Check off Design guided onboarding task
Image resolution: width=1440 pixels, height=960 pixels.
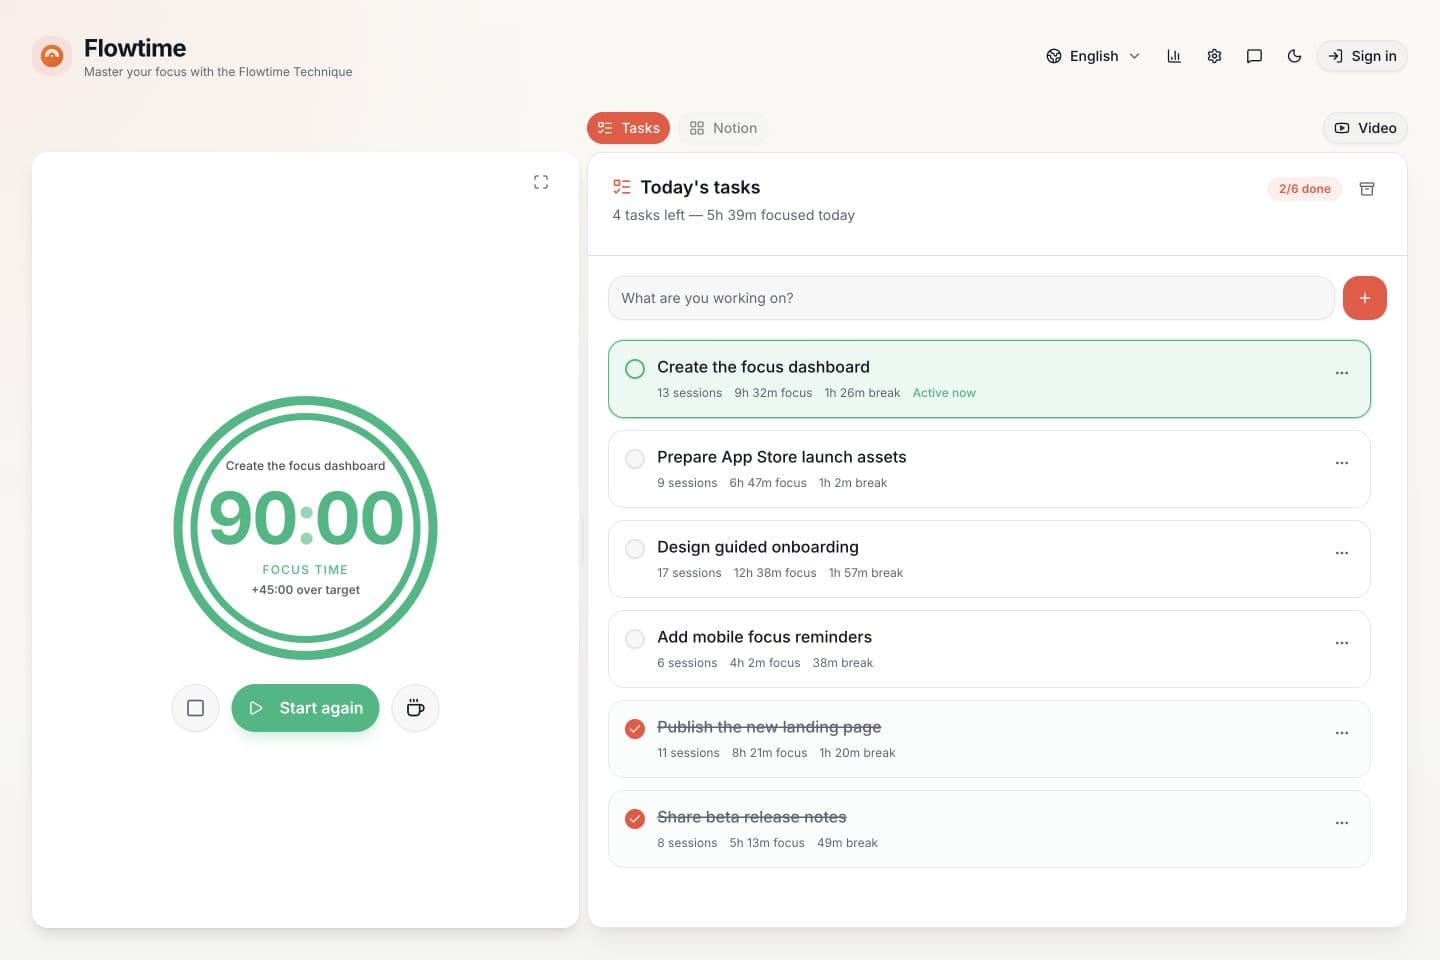click(635, 549)
